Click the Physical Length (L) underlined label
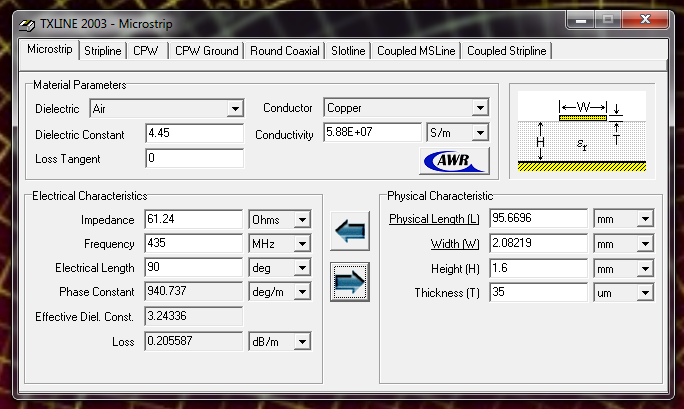This screenshot has height=409, width=684. [x=434, y=219]
